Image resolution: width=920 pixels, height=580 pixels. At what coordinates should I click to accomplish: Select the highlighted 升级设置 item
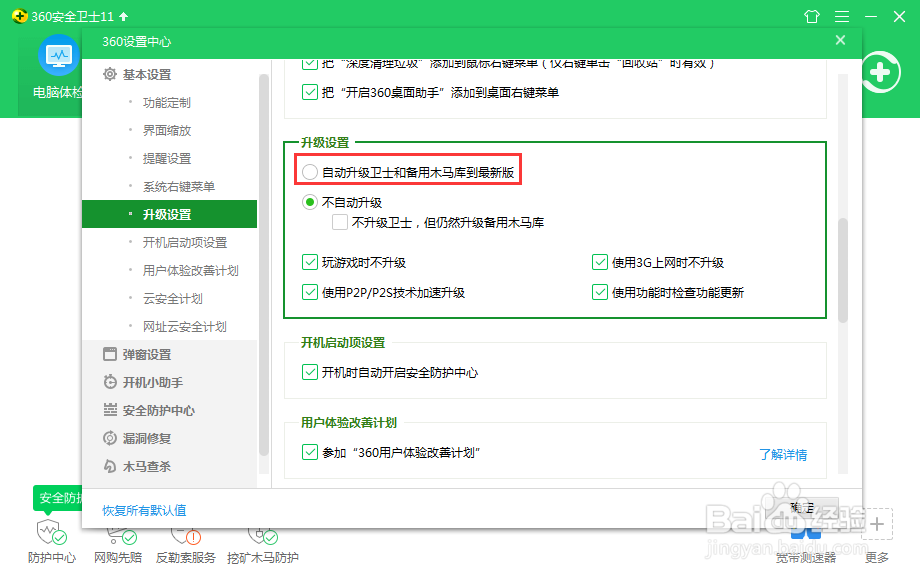(170, 214)
